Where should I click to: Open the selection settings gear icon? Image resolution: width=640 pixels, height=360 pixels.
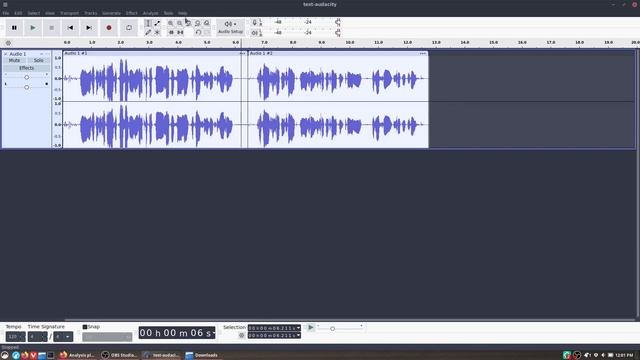(242, 336)
